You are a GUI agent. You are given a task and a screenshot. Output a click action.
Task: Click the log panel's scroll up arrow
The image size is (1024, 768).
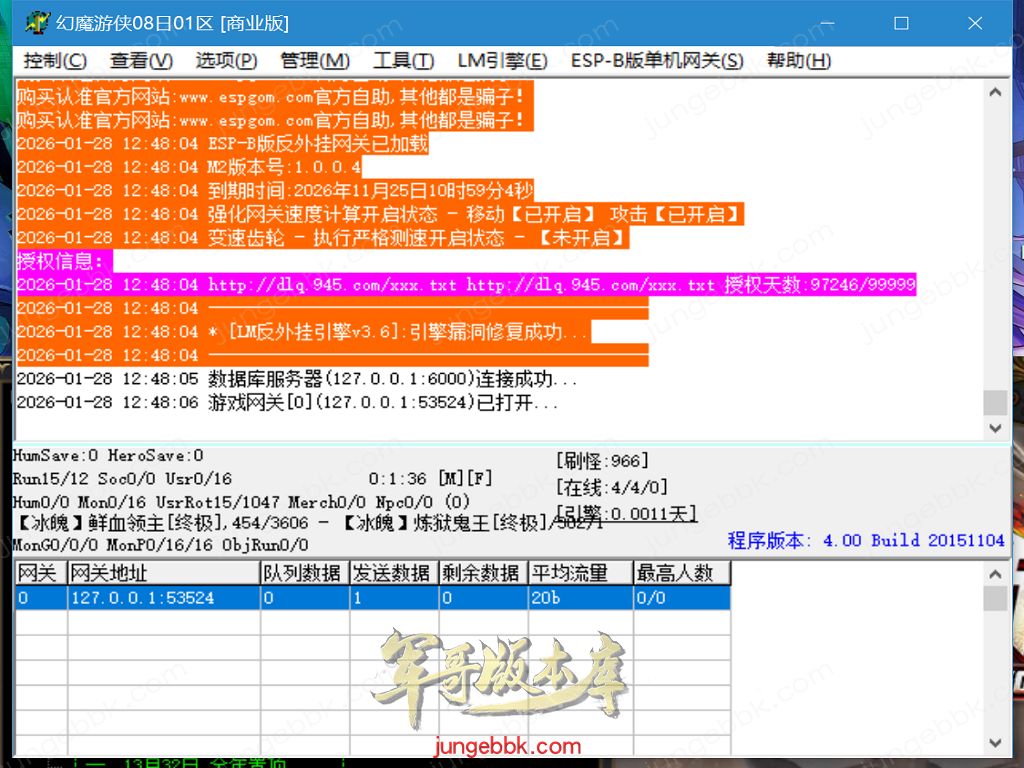[x=995, y=93]
